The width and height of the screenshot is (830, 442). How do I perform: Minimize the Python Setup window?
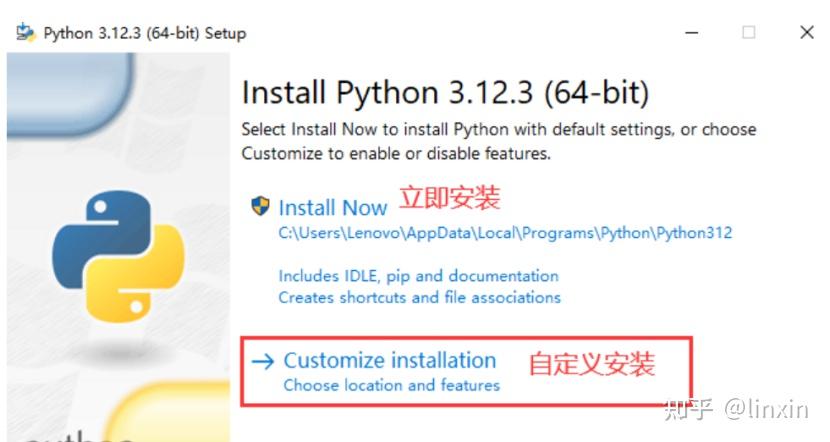[x=691, y=33]
